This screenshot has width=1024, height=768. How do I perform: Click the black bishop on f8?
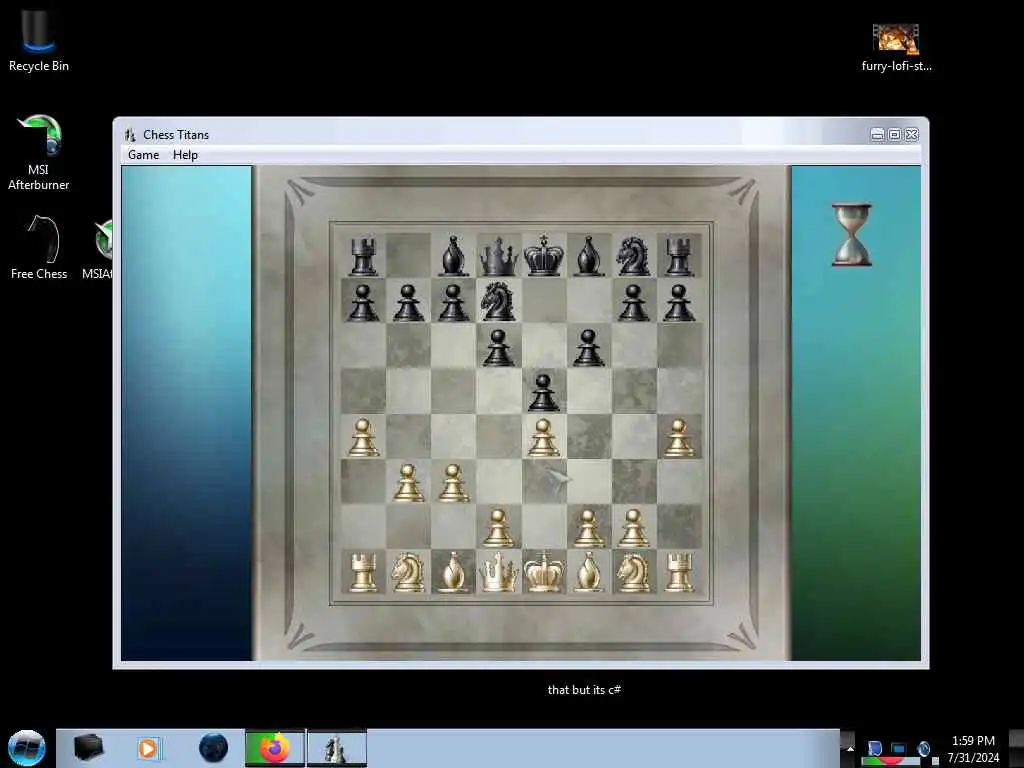588,257
